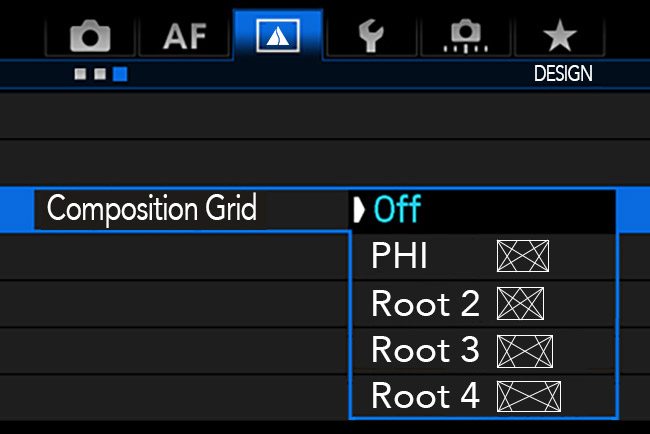Click the Root 3 grid preview icon

524,352
